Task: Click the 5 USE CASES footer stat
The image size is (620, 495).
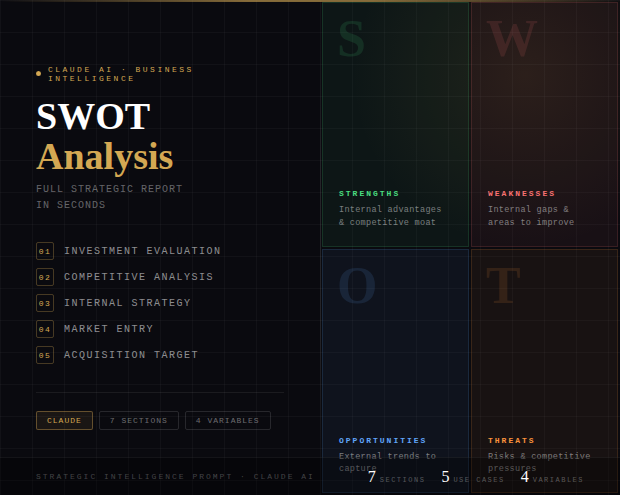Action: click(x=472, y=478)
